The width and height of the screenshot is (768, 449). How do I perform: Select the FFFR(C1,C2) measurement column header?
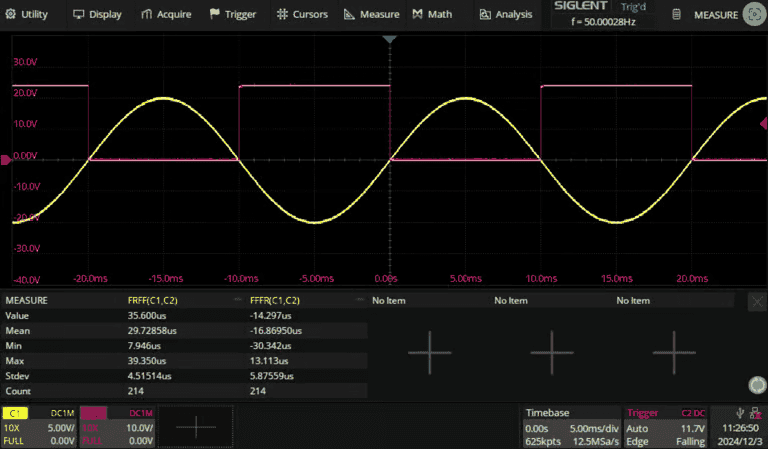point(275,300)
